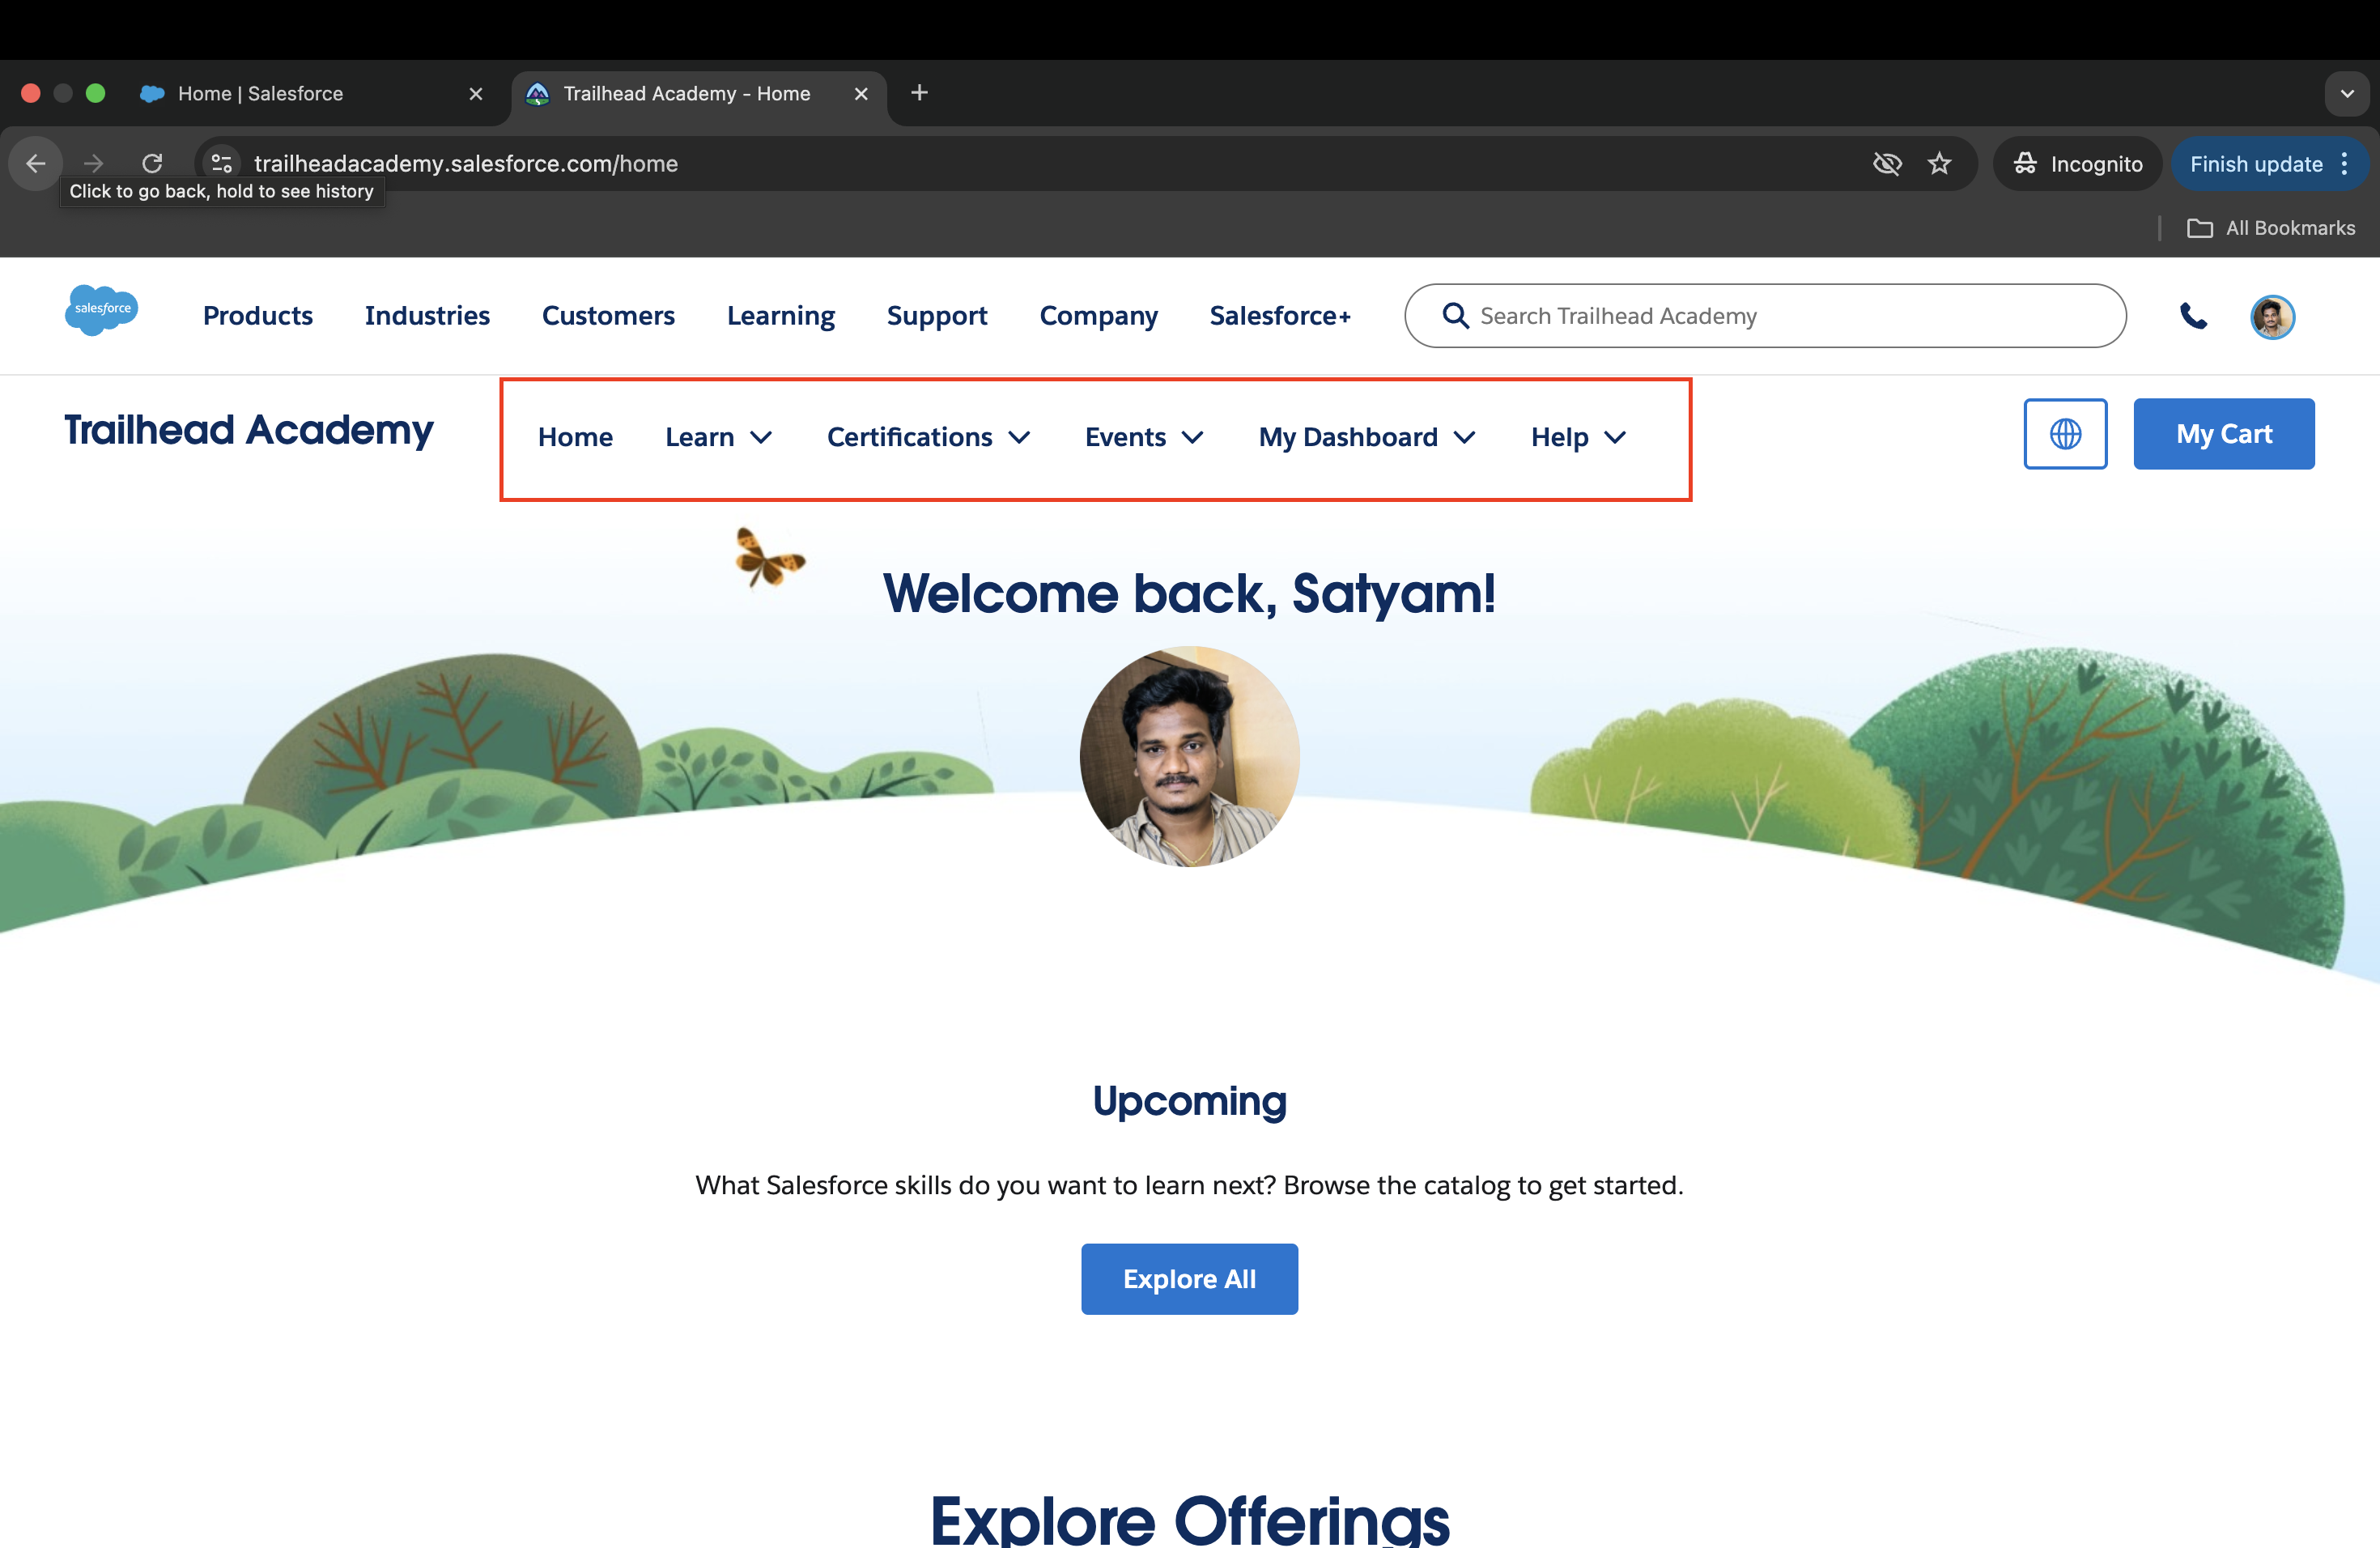Click the Trailhead Academy title
Screen dimensions: 2380x1548
[x=249, y=430]
